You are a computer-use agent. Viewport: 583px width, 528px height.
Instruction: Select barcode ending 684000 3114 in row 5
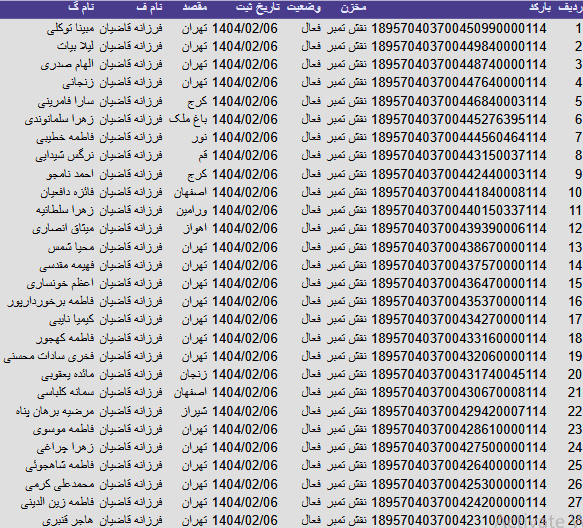459,101
